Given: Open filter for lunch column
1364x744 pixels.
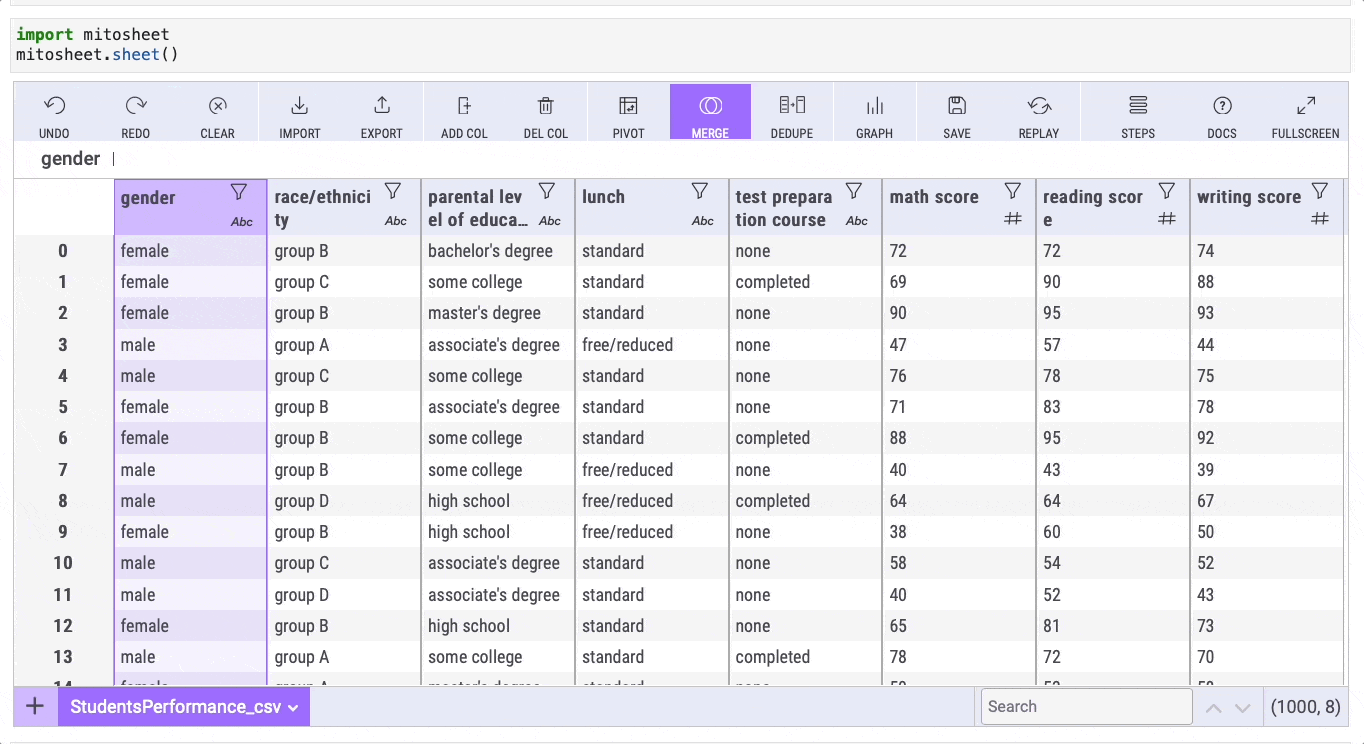Looking at the screenshot, I should (x=700, y=191).
